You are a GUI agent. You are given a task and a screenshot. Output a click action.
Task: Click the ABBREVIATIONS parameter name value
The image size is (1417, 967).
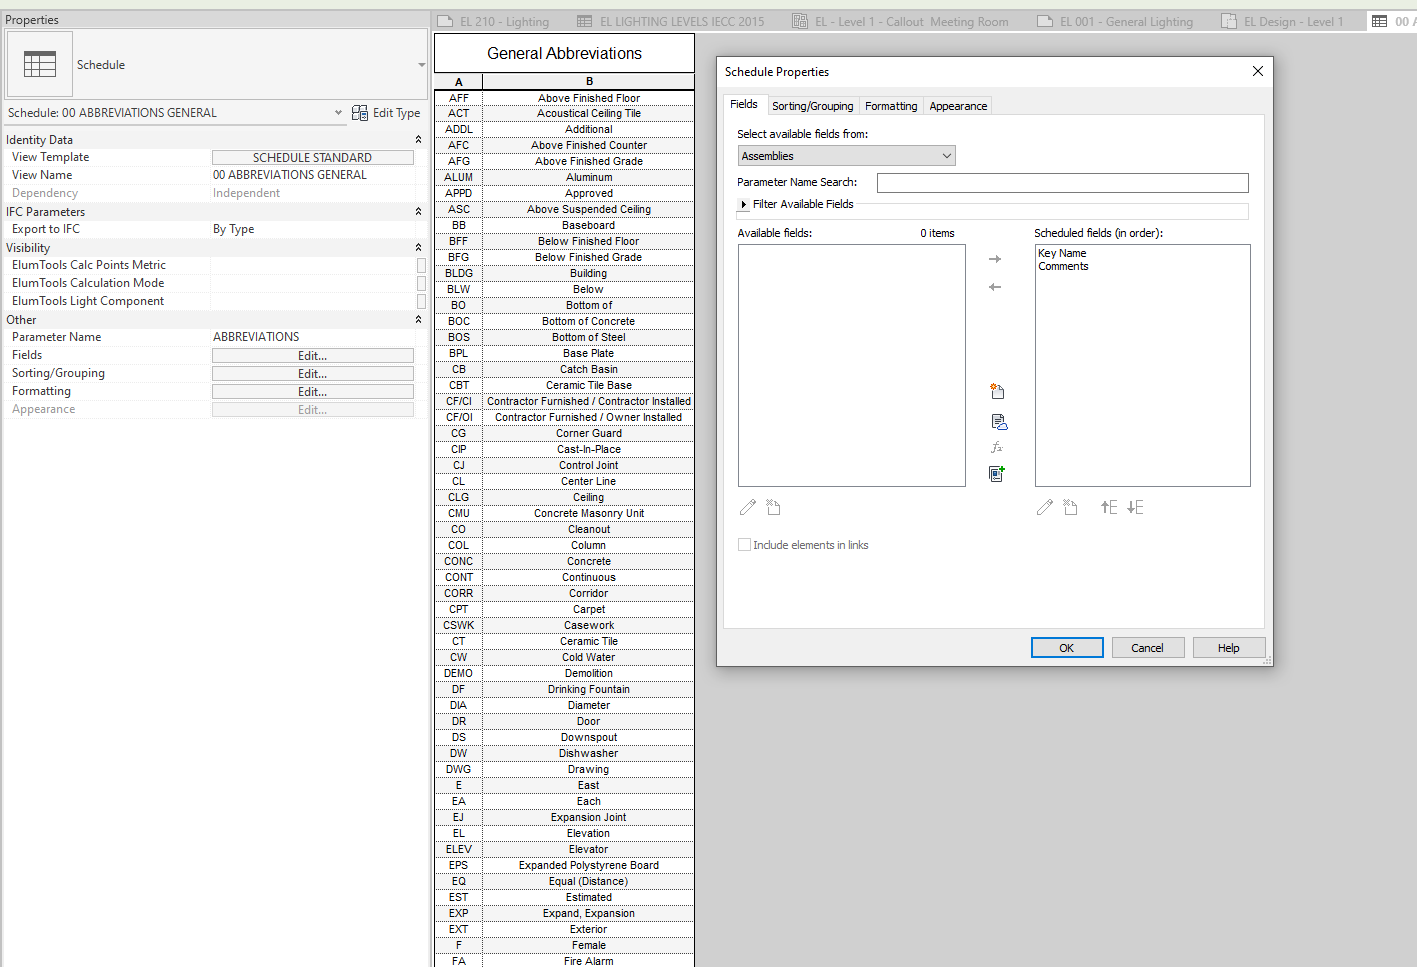point(313,337)
